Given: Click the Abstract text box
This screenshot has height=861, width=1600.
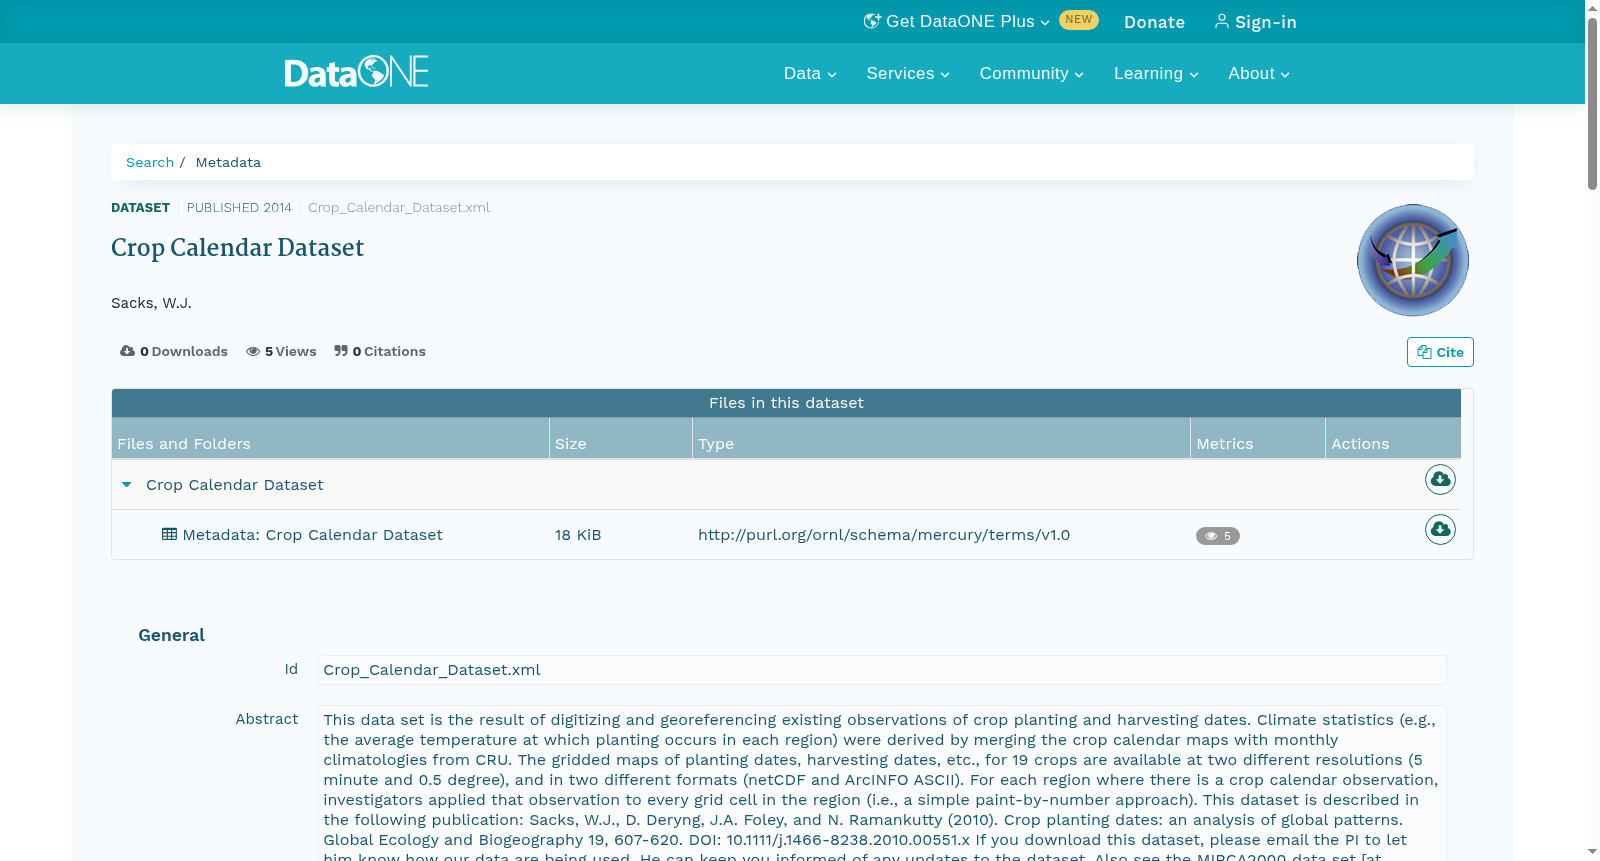Looking at the screenshot, I should [882, 784].
